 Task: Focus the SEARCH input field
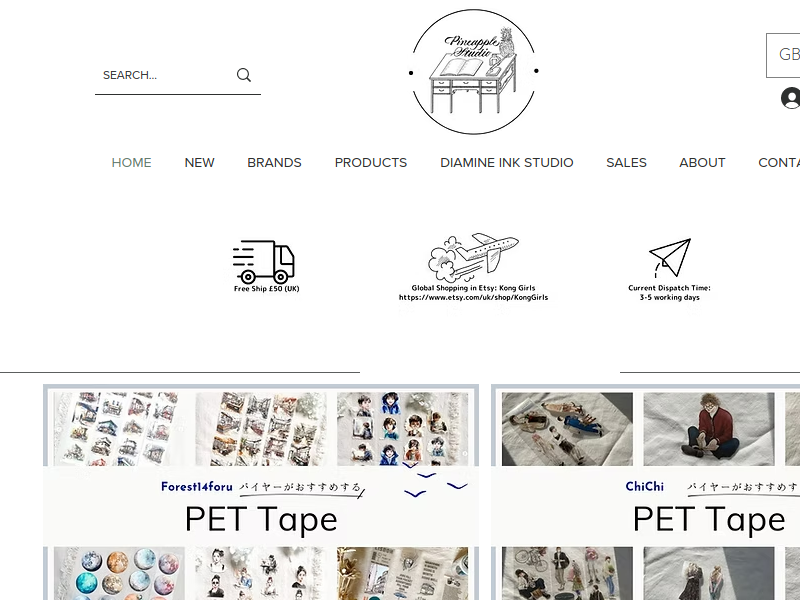163,75
